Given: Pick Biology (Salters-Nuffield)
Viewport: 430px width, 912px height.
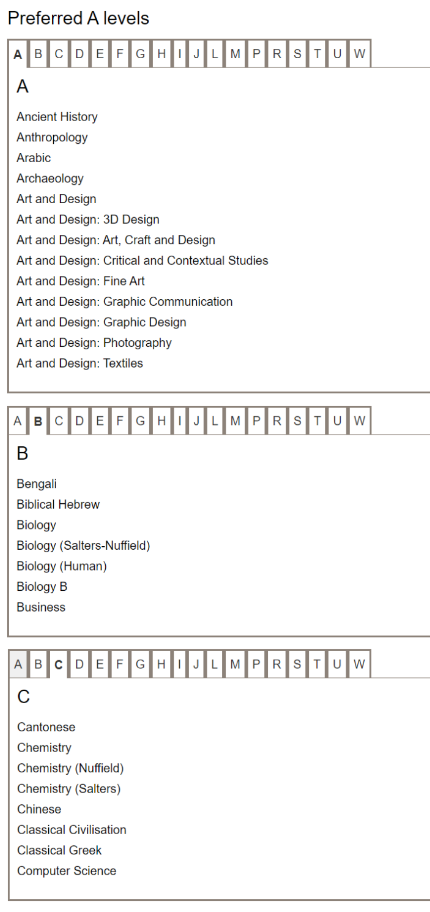Looking at the screenshot, I should 83,546.
